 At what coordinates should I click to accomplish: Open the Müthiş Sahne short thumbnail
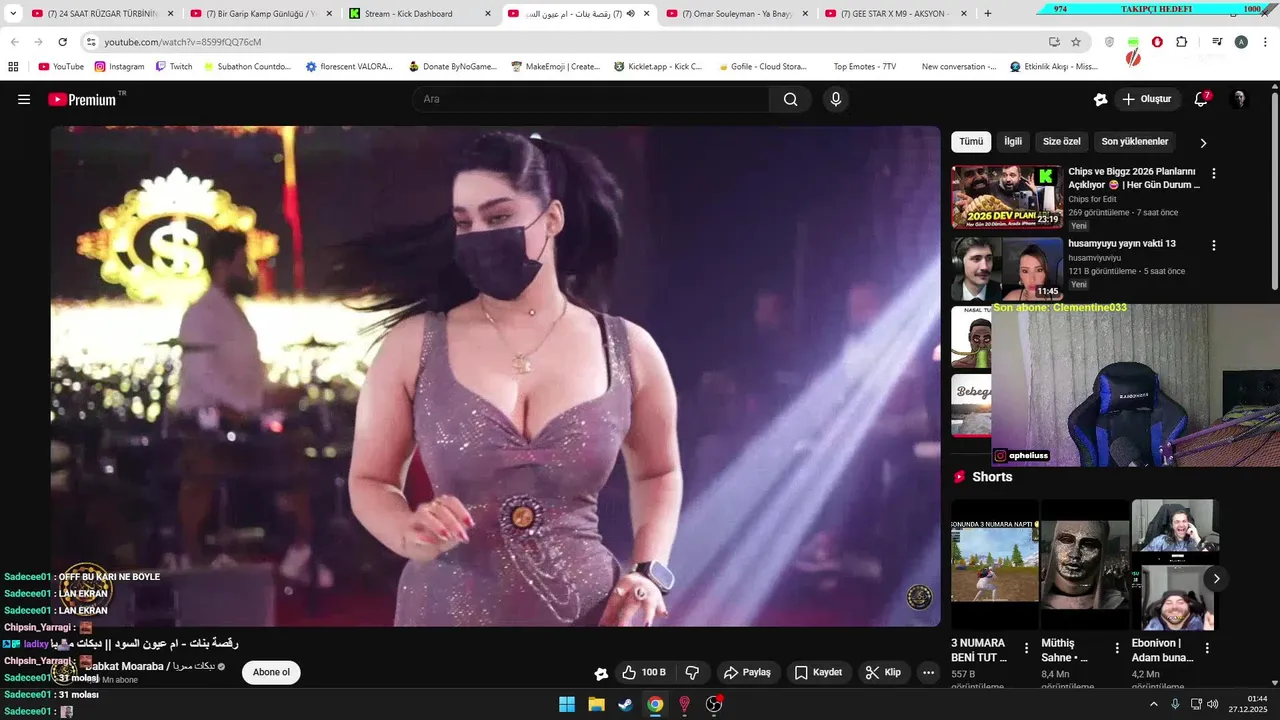[x=1085, y=564]
